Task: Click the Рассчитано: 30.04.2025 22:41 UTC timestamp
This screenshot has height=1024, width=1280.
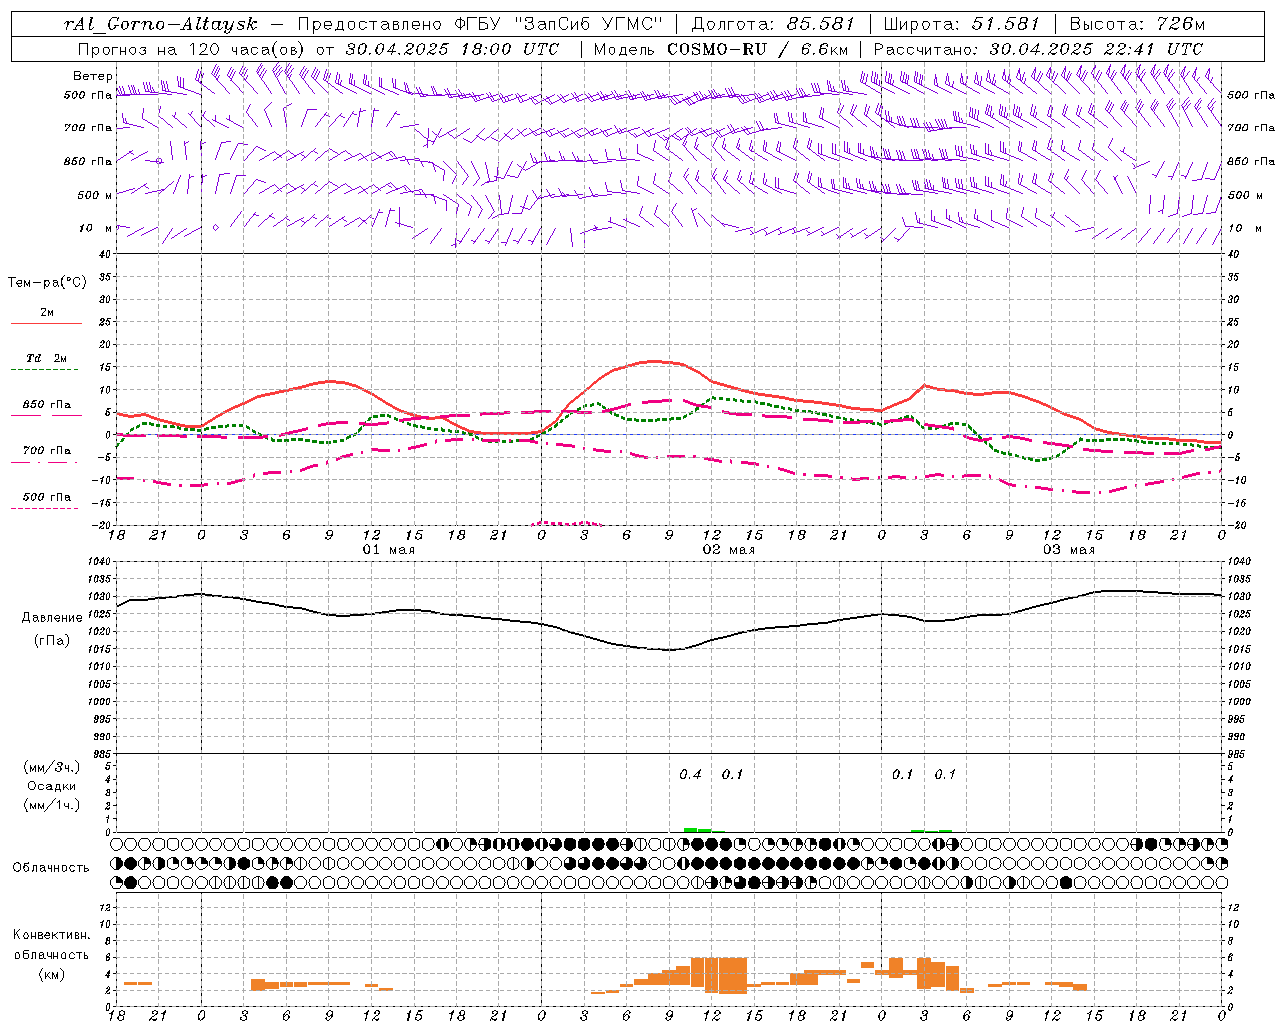Action: [x=1037, y=49]
